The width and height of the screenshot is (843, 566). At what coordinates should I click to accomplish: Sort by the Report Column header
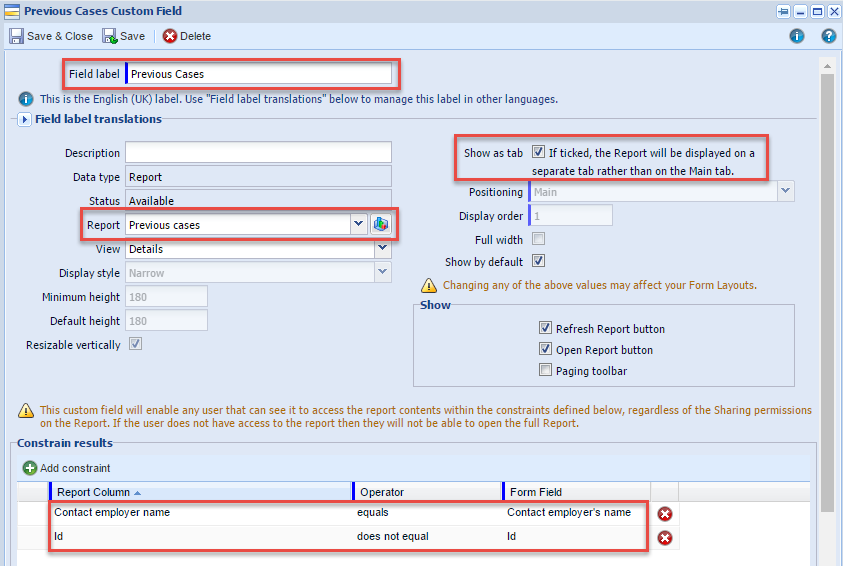(201, 492)
